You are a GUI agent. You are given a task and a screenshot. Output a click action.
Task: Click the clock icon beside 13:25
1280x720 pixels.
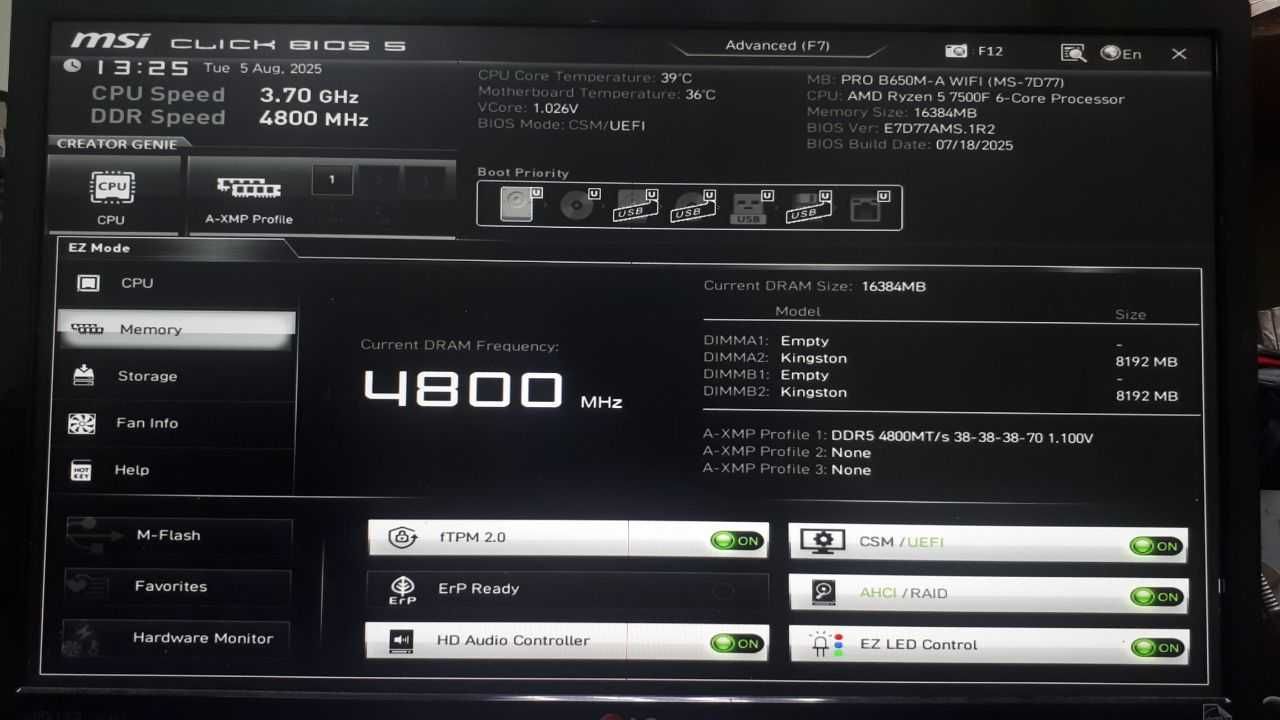pos(72,66)
